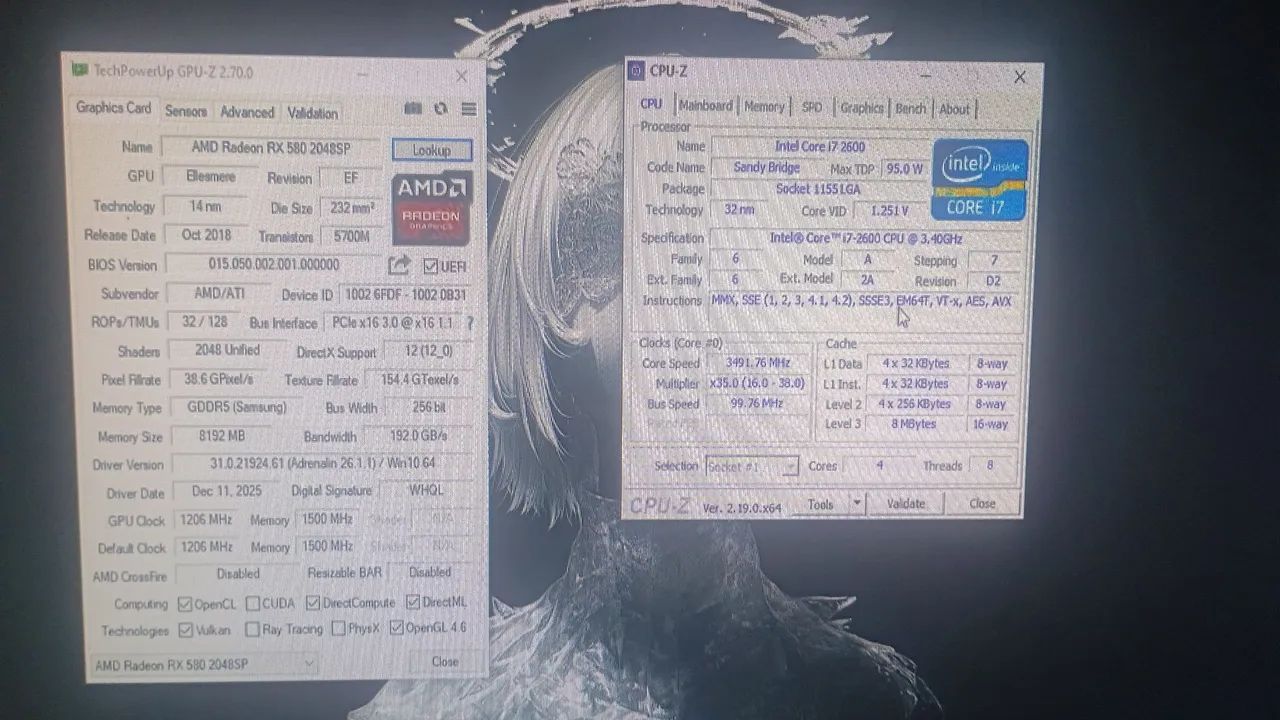
Task: Click the BIOS export share icon
Action: [x=399, y=265]
